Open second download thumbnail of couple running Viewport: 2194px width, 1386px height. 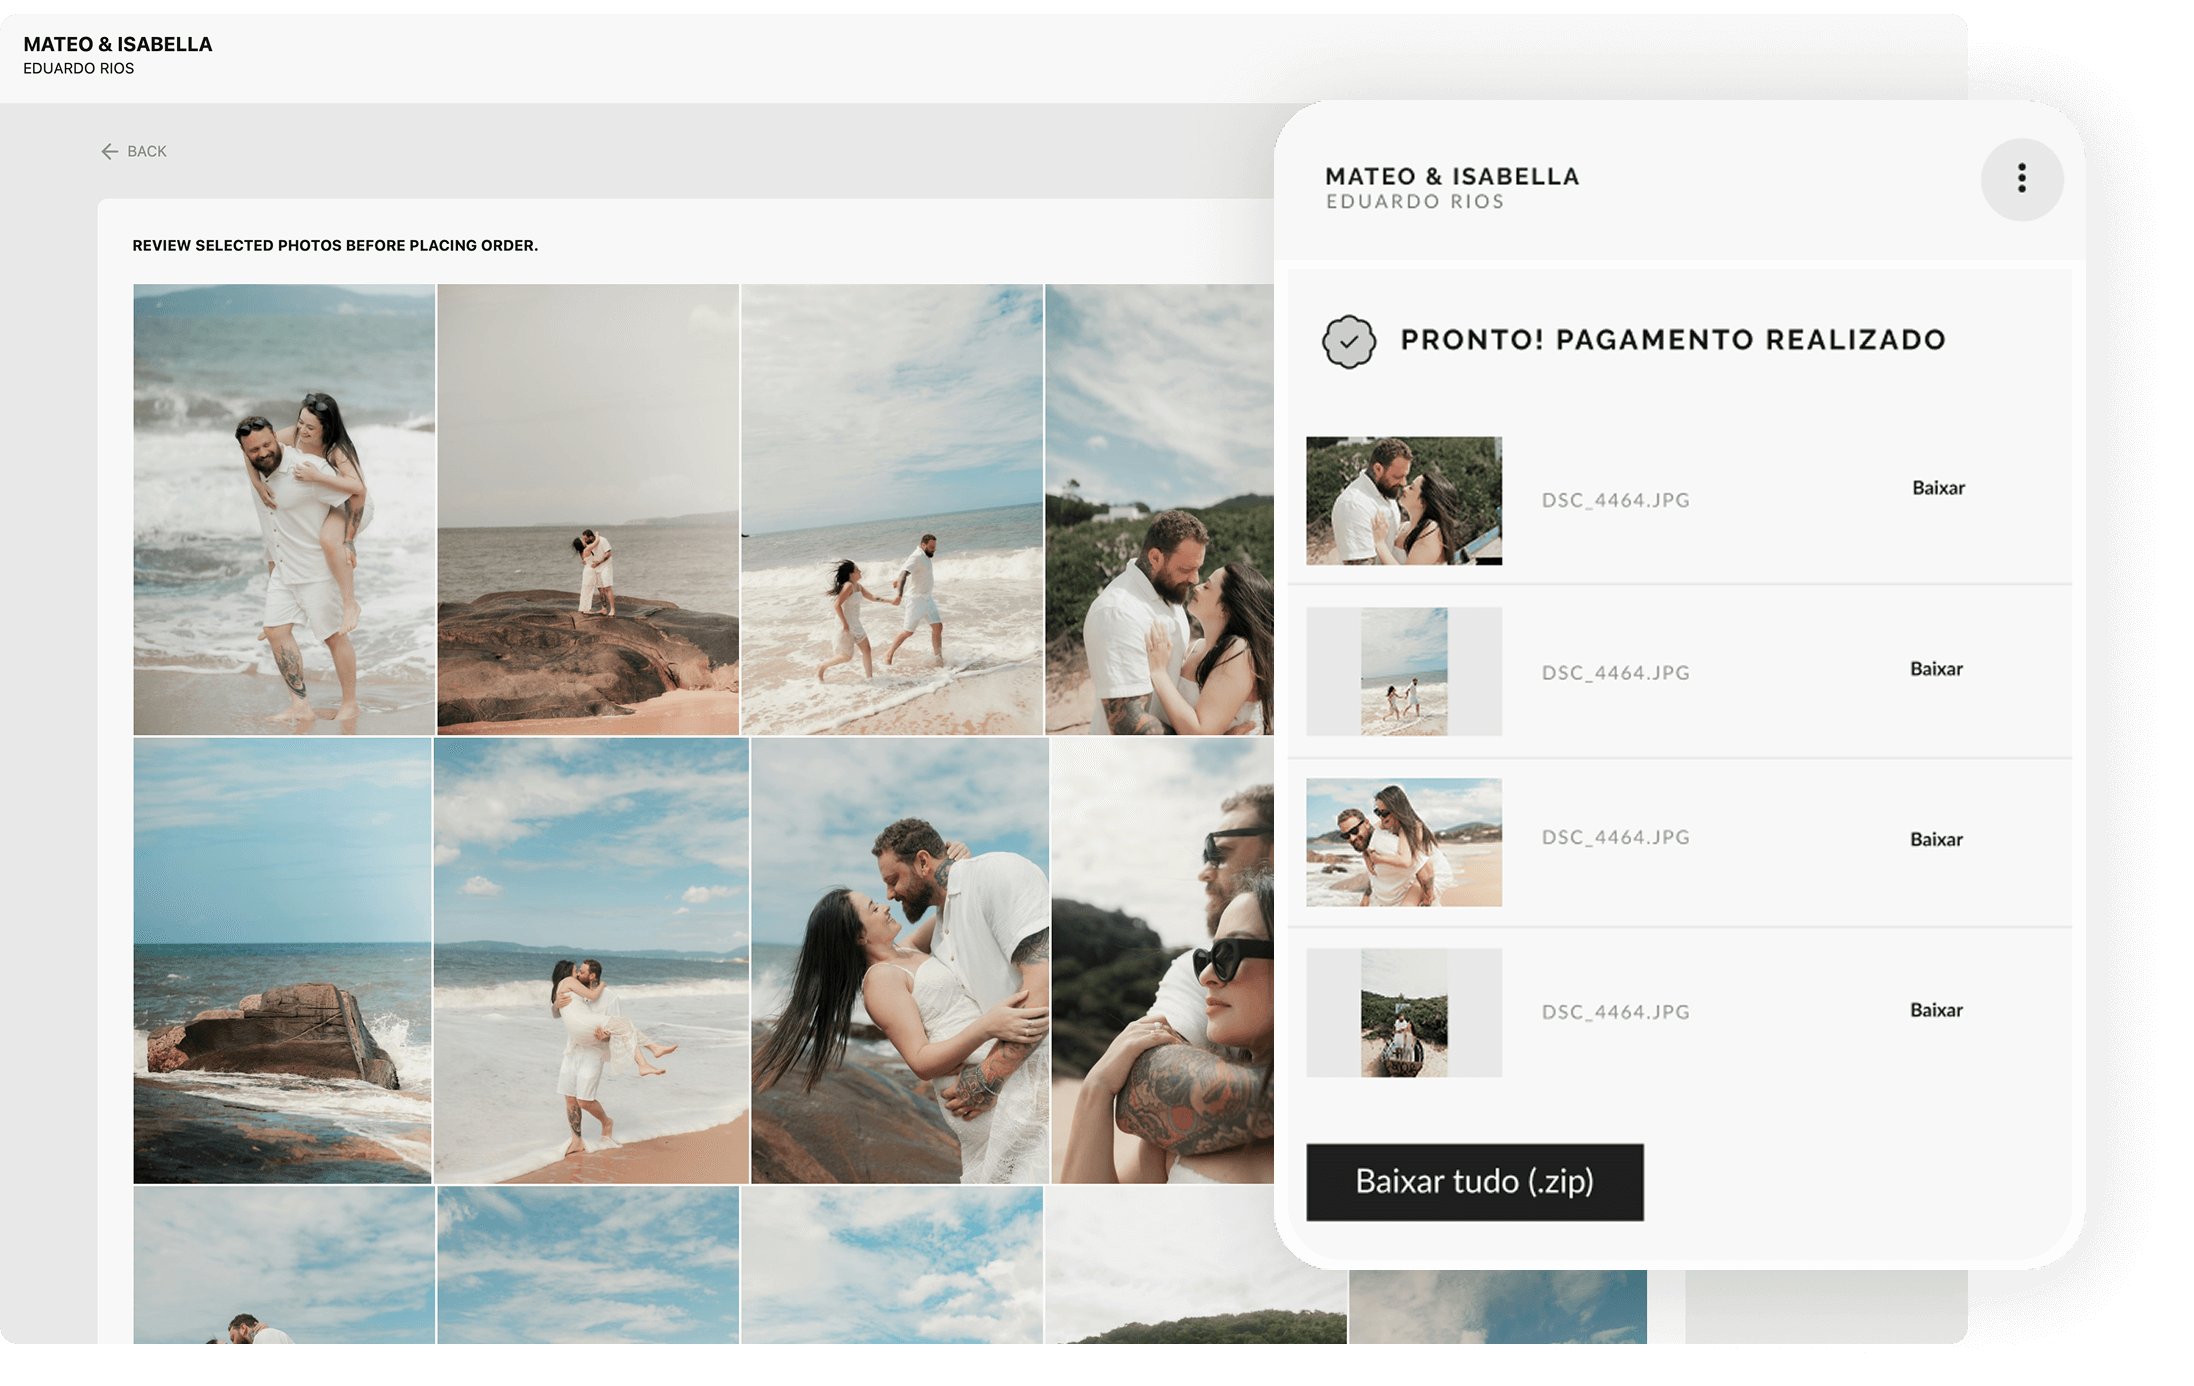(x=1403, y=671)
